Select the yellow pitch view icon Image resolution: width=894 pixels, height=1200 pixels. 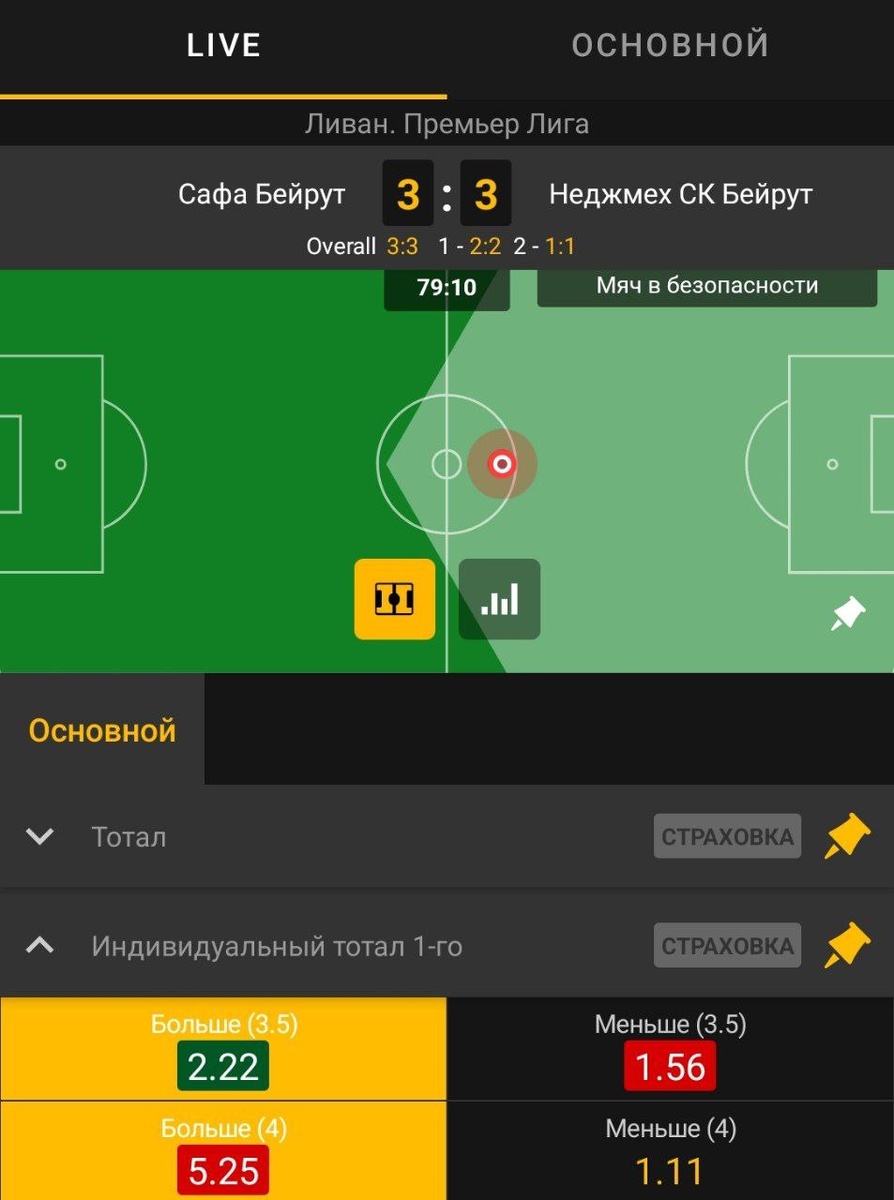click(x=394, y=599)
